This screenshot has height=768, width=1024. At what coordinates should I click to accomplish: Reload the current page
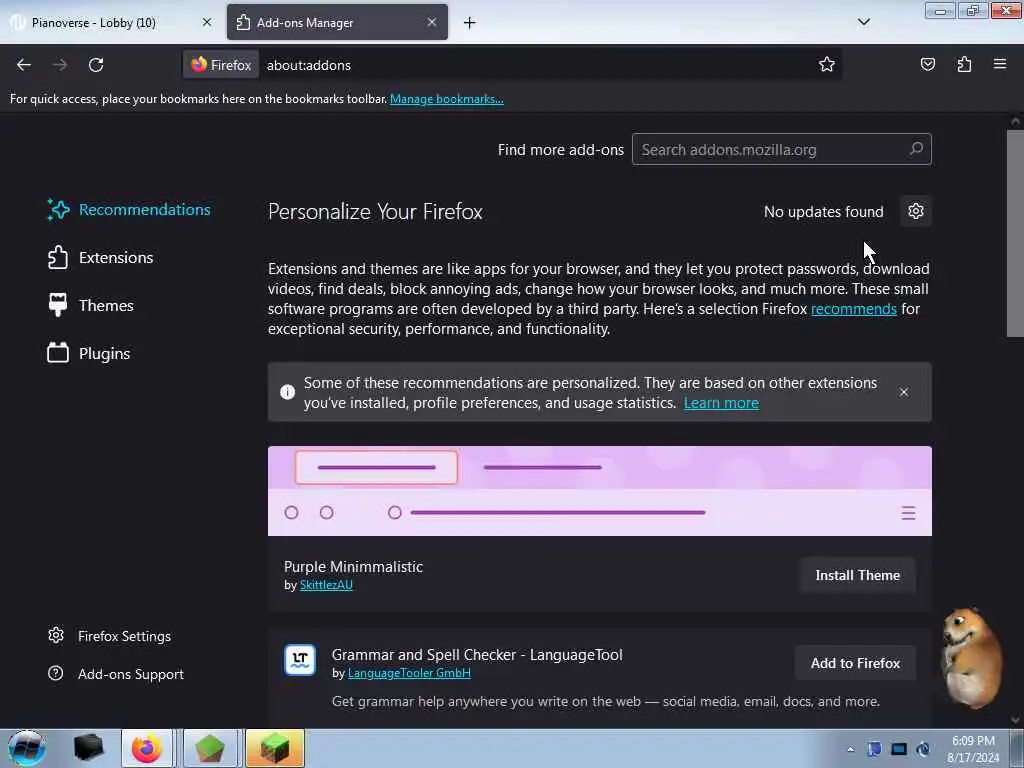click(x=96, y=65)
